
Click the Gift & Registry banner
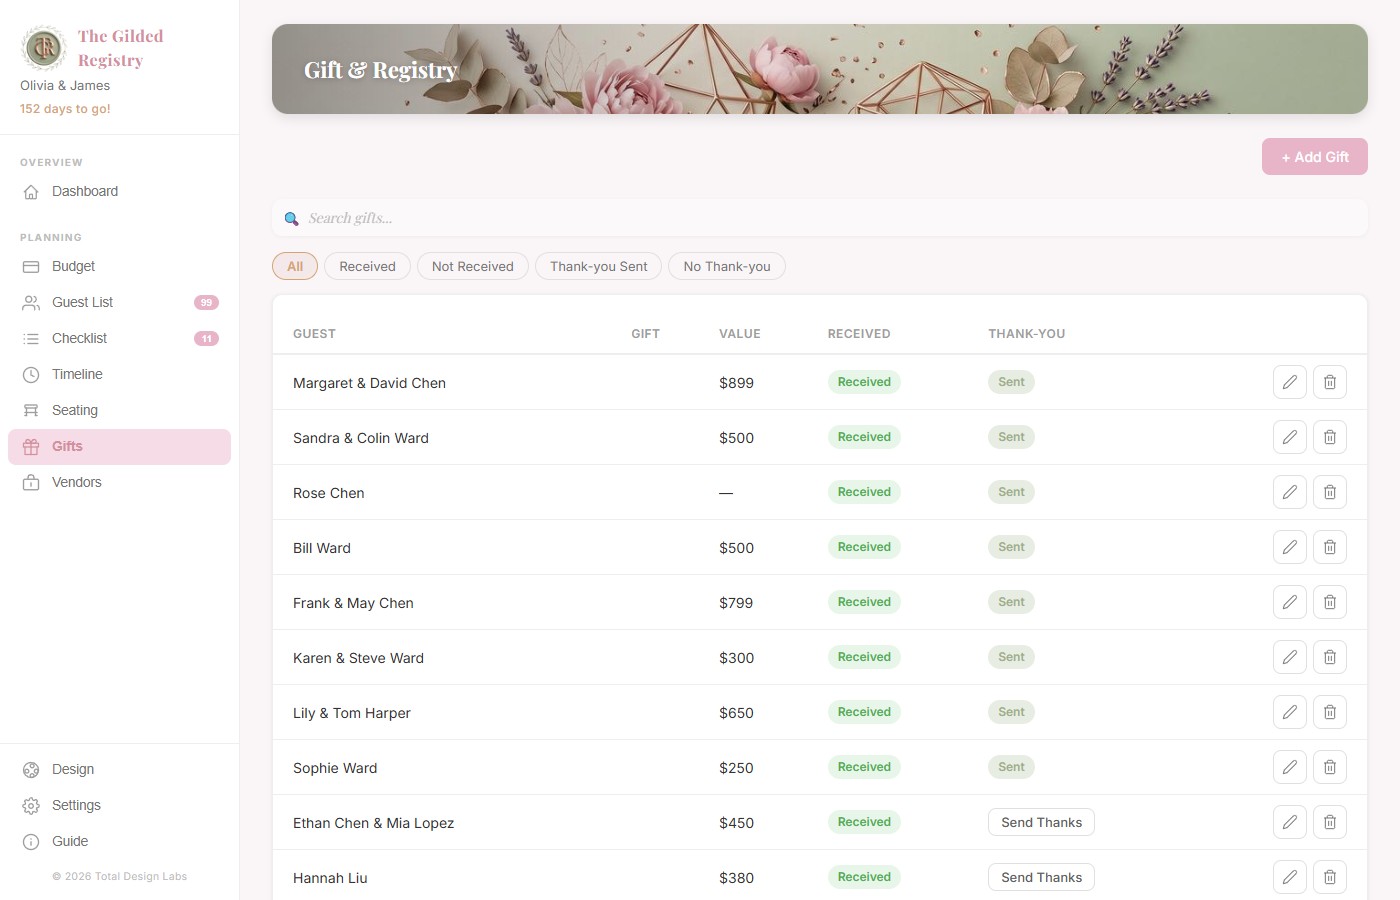coord(820,69)
